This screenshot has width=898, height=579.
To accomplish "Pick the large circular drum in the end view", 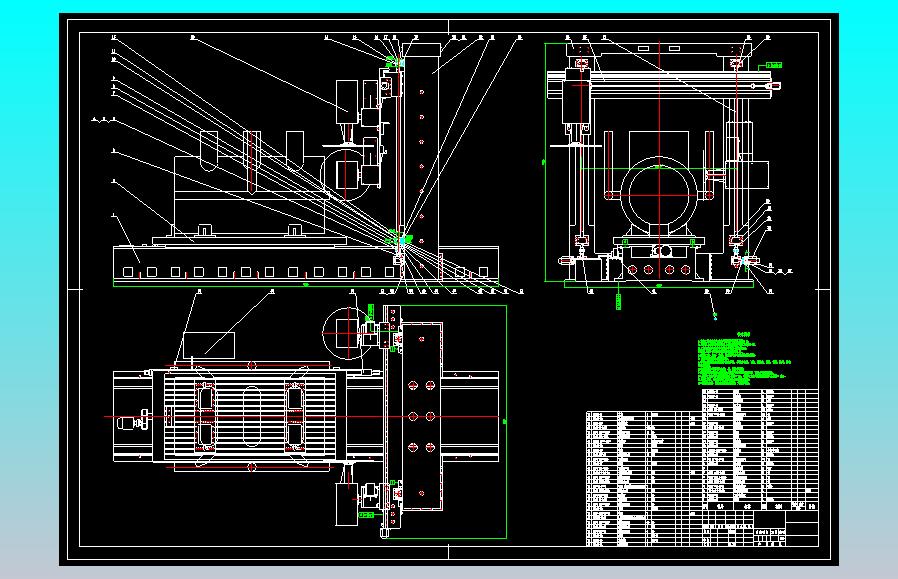I will [x=659, y=195].
